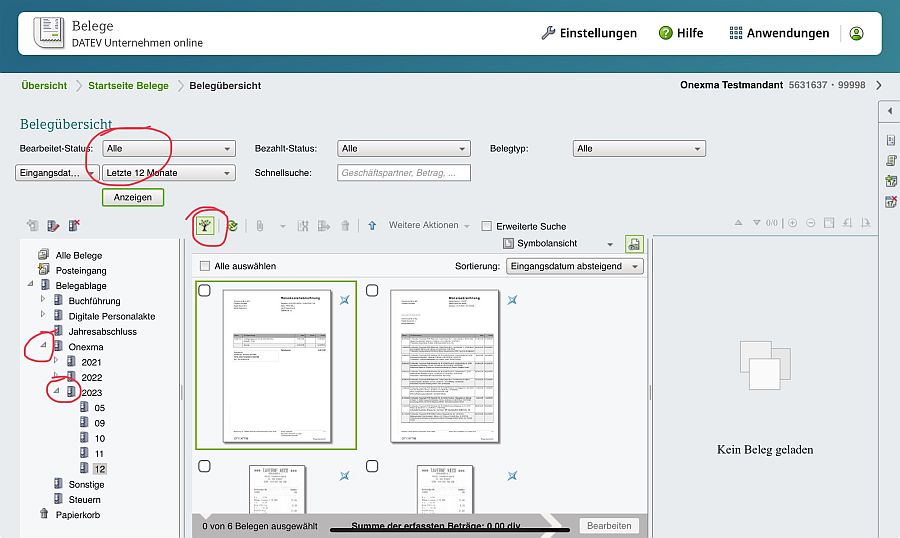Click the rotate right icon in viewer
The height and width of the screenshot is (538, 900).
click(866, 223)
